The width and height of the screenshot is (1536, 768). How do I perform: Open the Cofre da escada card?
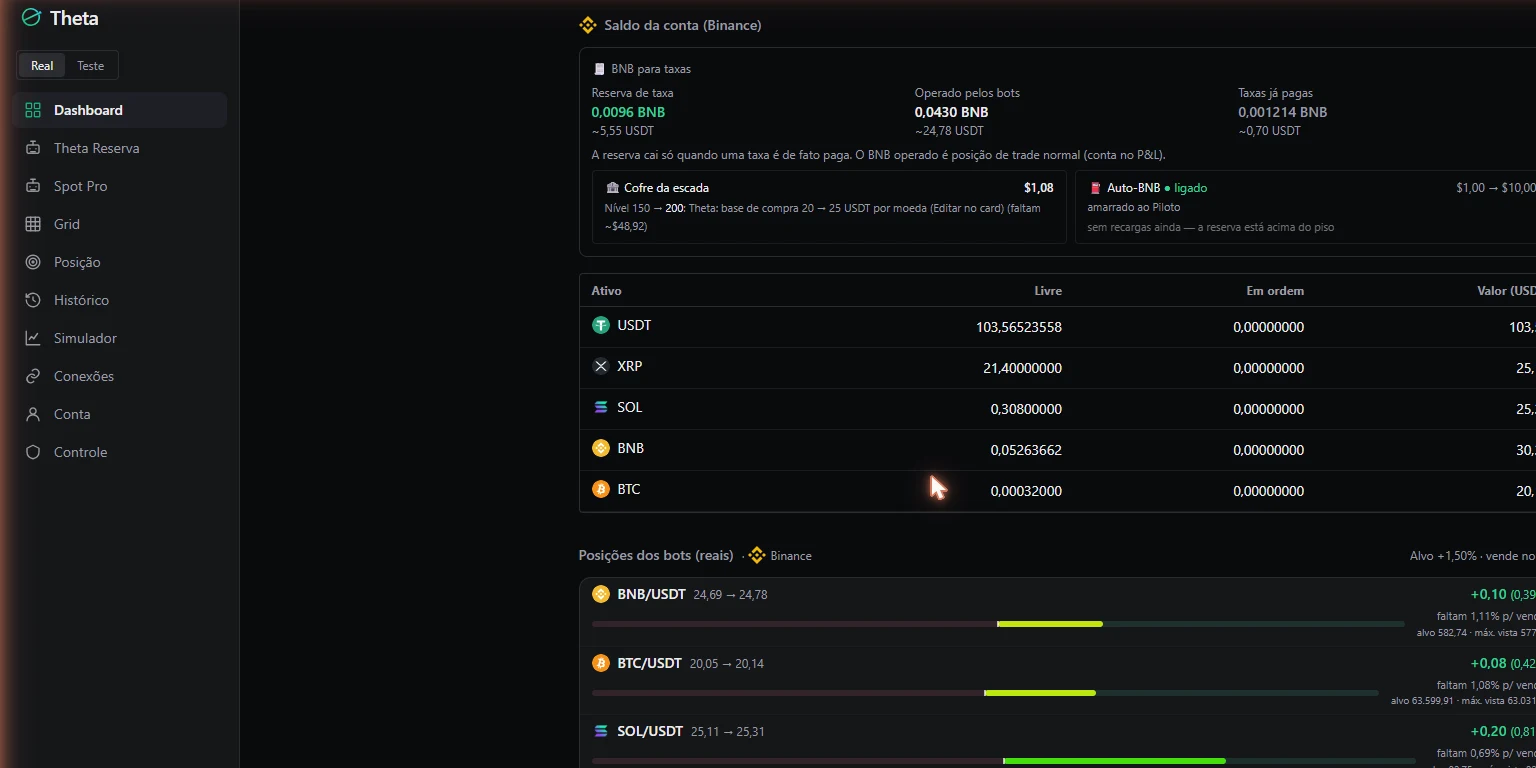829,207
